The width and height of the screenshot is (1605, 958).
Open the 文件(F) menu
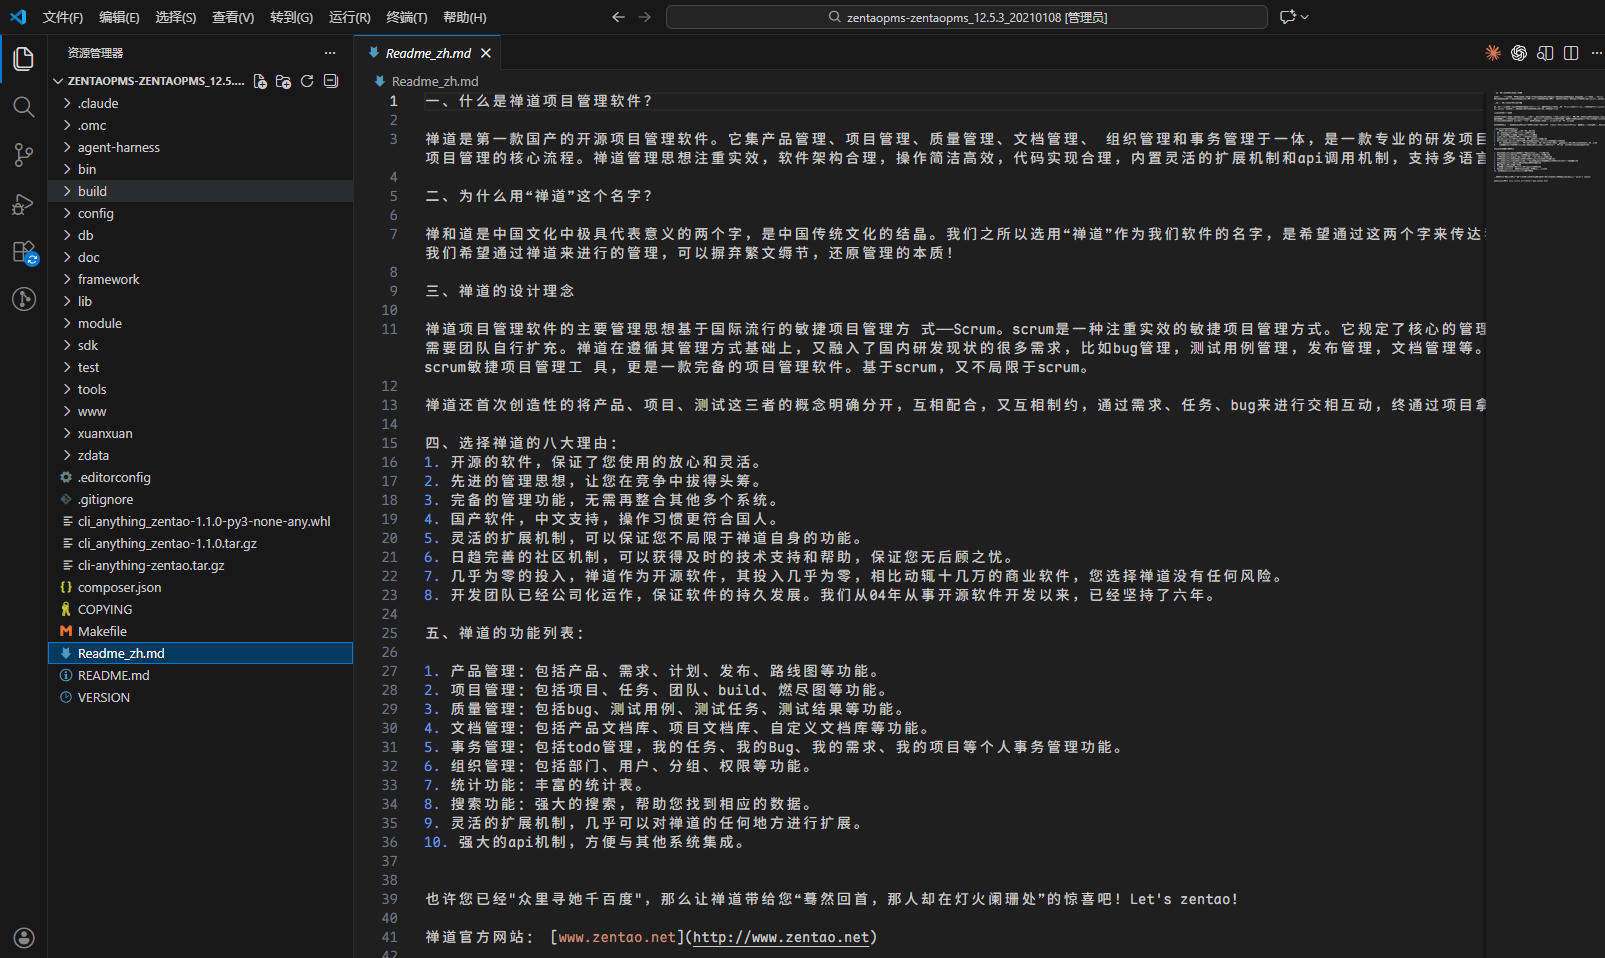[x=63, y=17]
